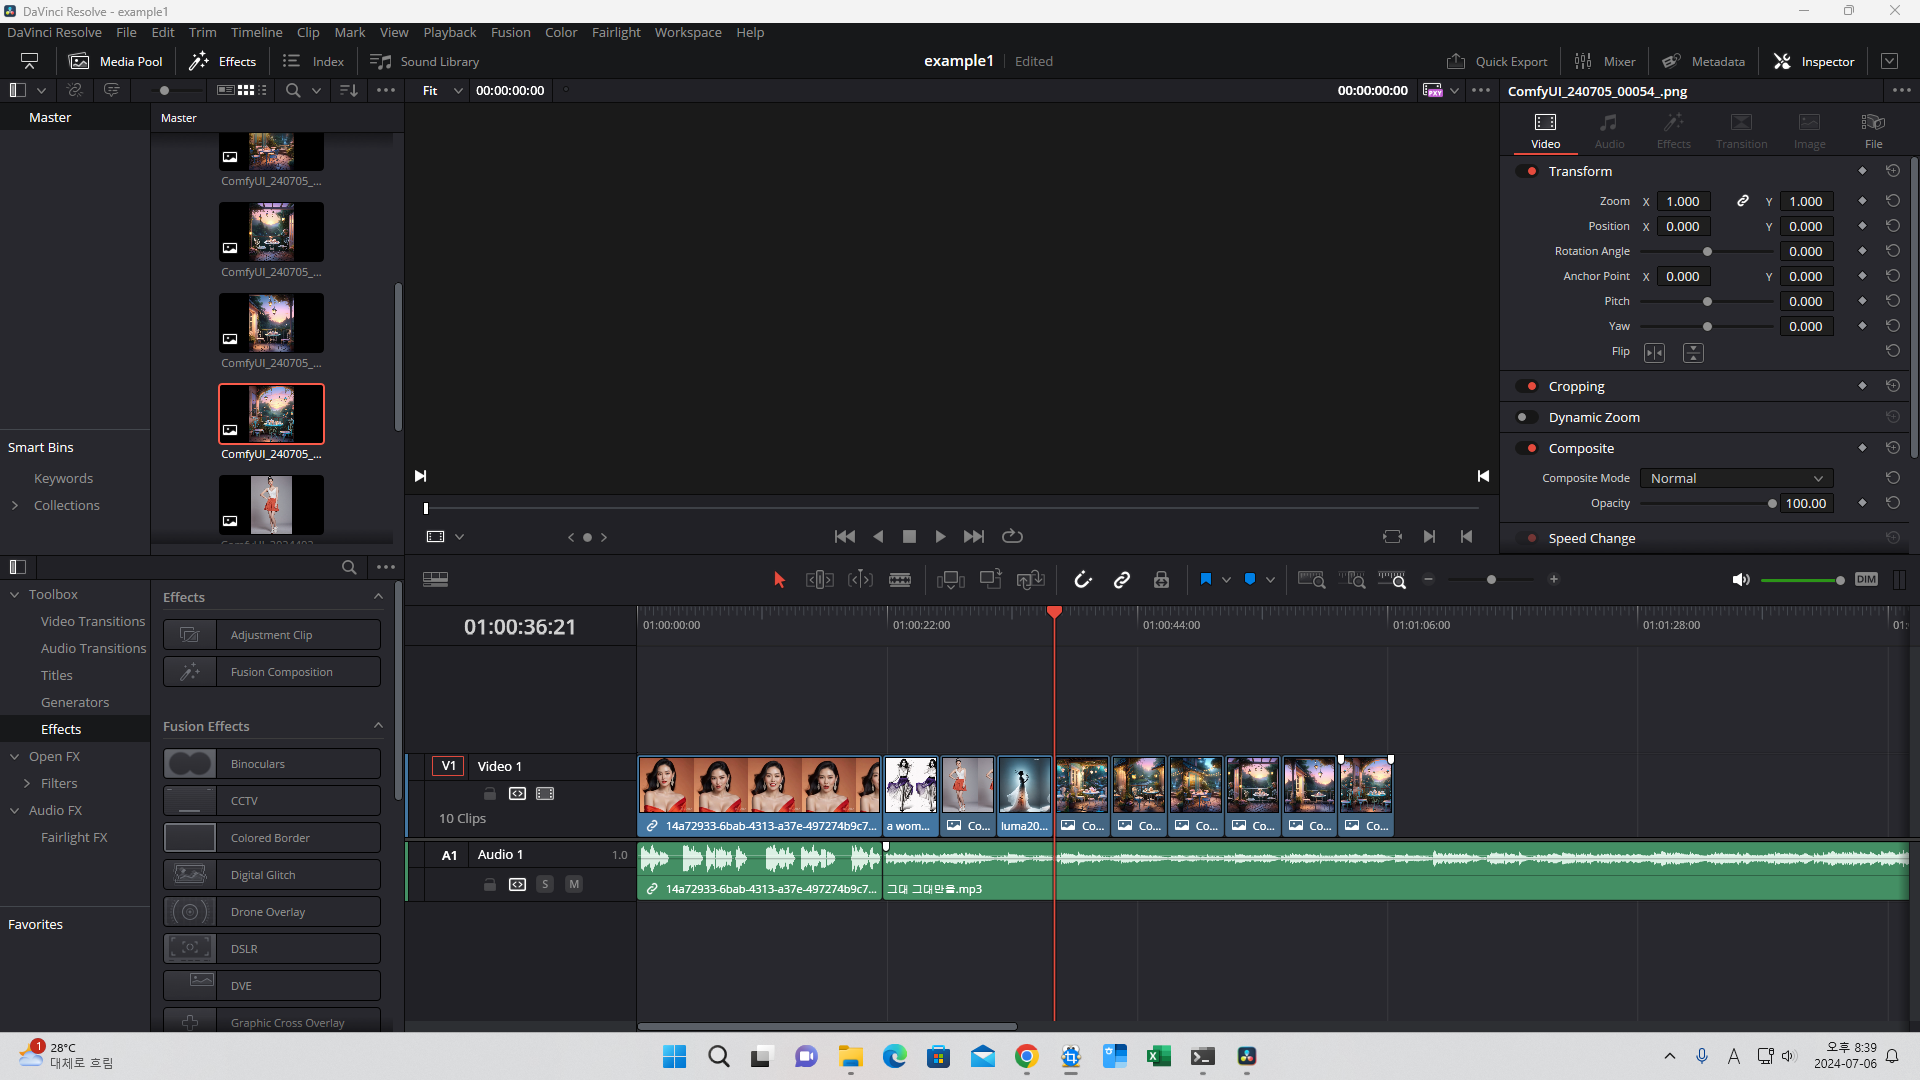Select the Blade edit mode tool
This screenshot has height=1080, width=1920.
point(899,580)
